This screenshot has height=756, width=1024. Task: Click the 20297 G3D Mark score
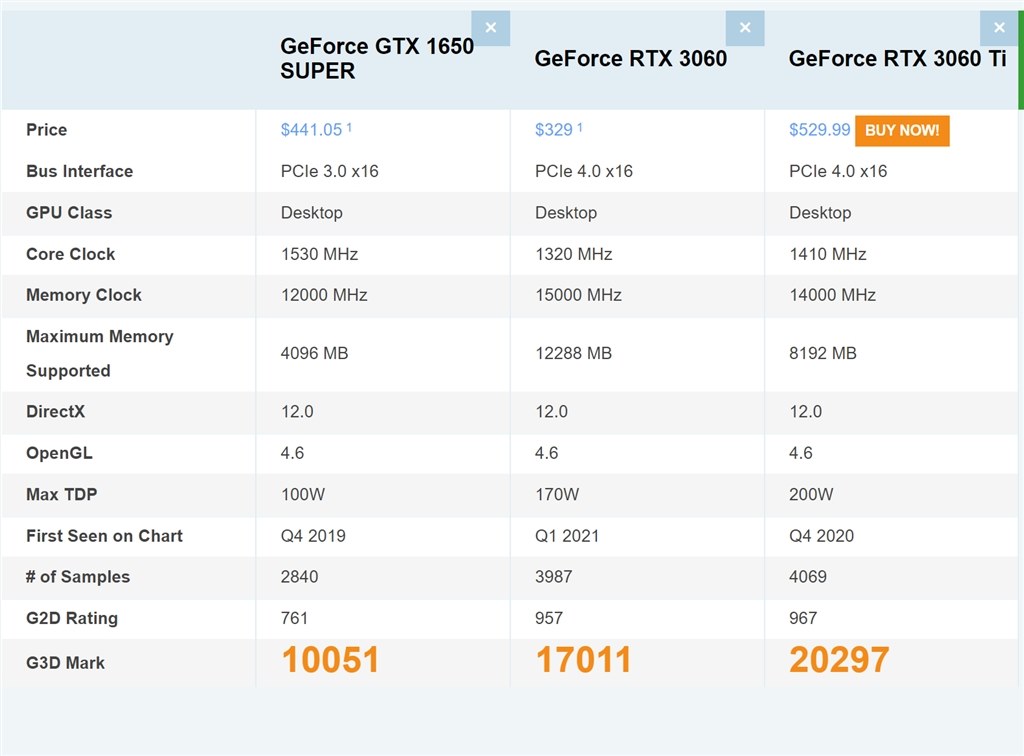point(839,659)
